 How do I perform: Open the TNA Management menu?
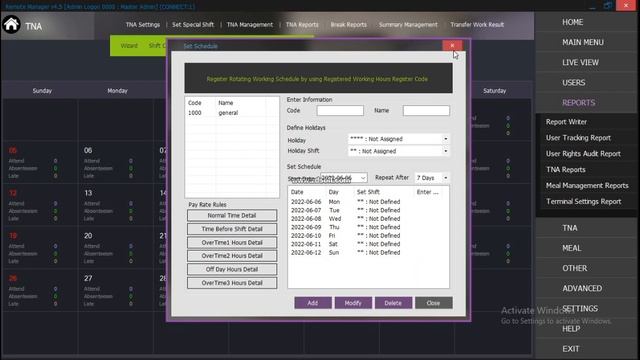point(249,24)
